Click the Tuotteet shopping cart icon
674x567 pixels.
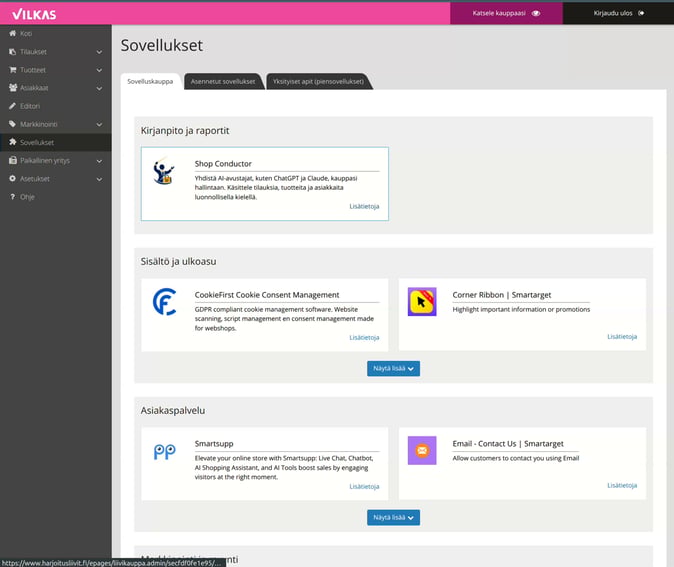pos(12,70)
